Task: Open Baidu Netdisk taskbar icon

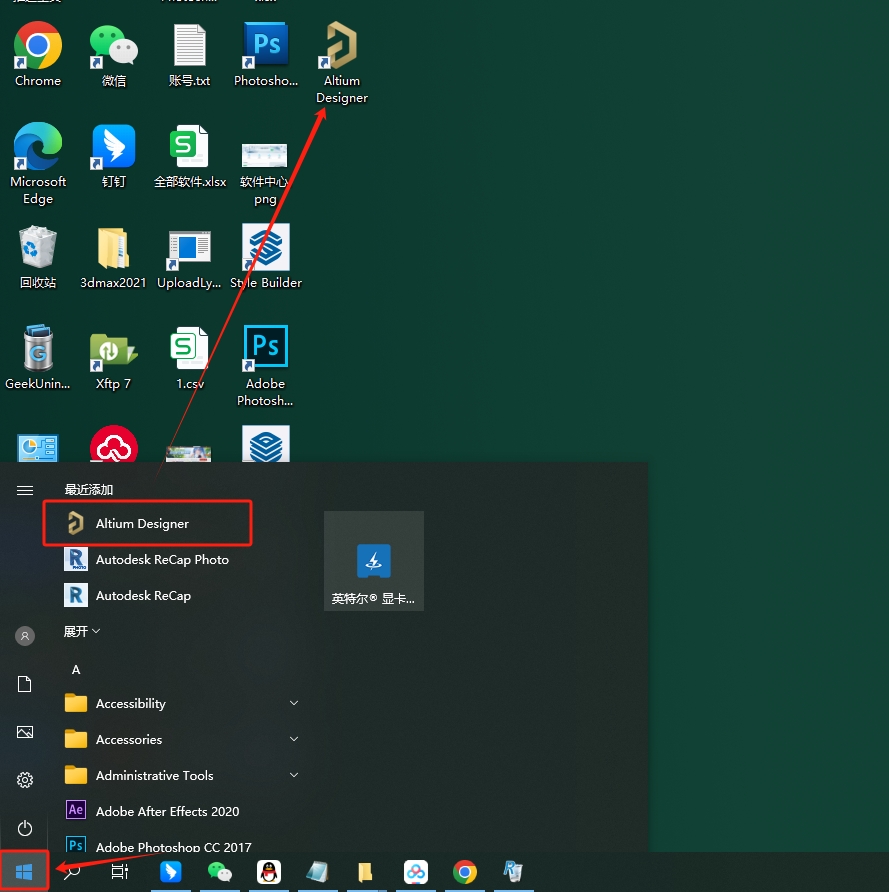Action: (416, 872)
